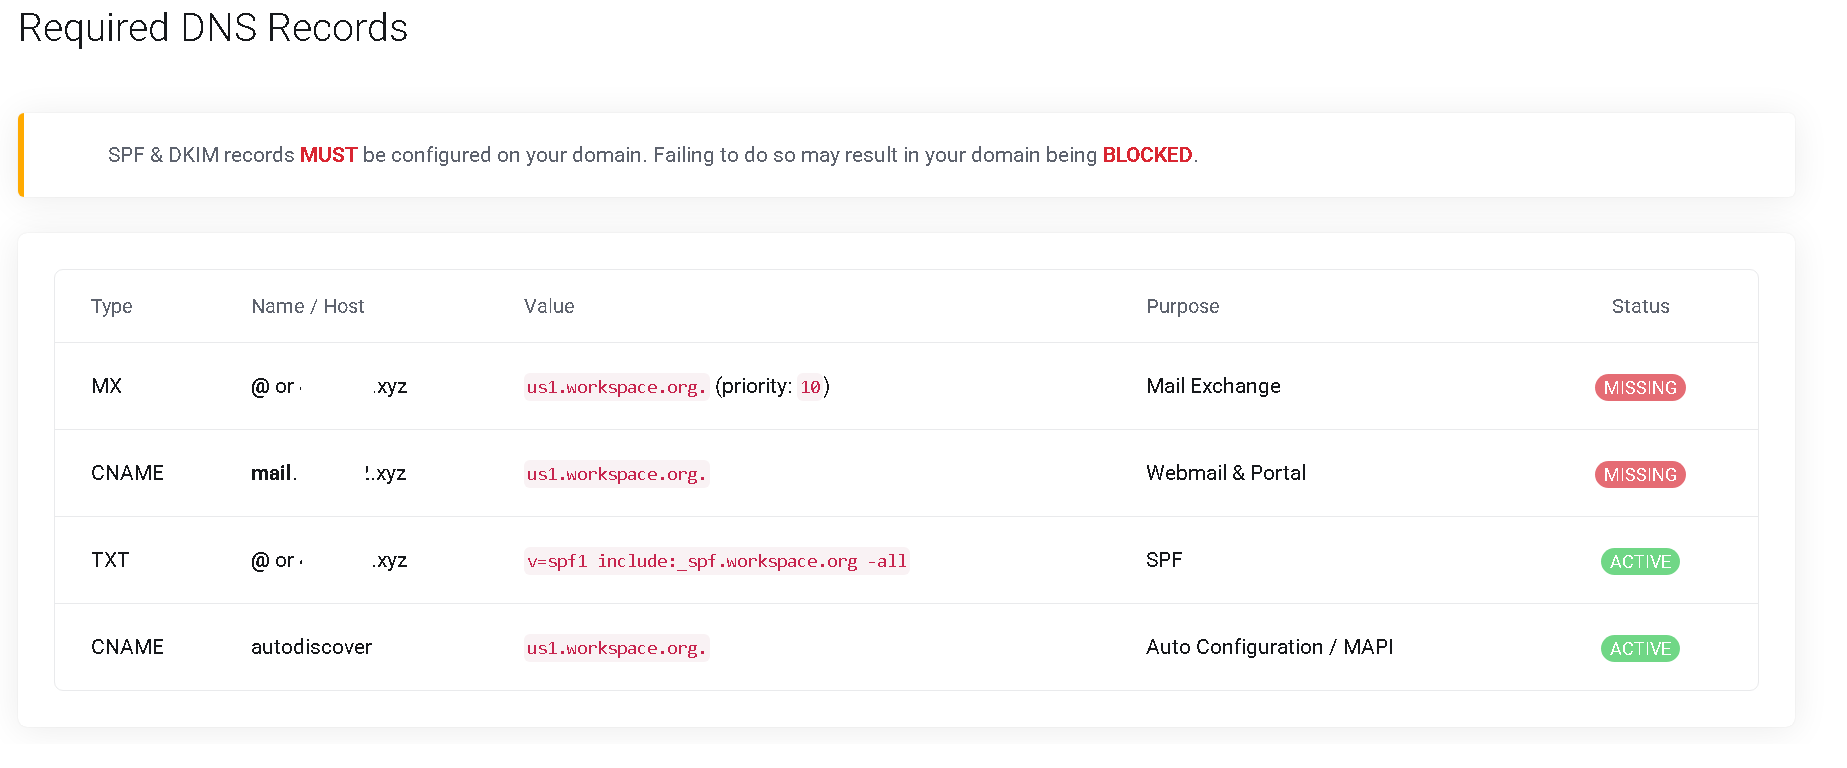Click the ACTIVE badge for Auto Configuration / MAPI
Screen dimensions: 1847x768
pos(1639,649)
